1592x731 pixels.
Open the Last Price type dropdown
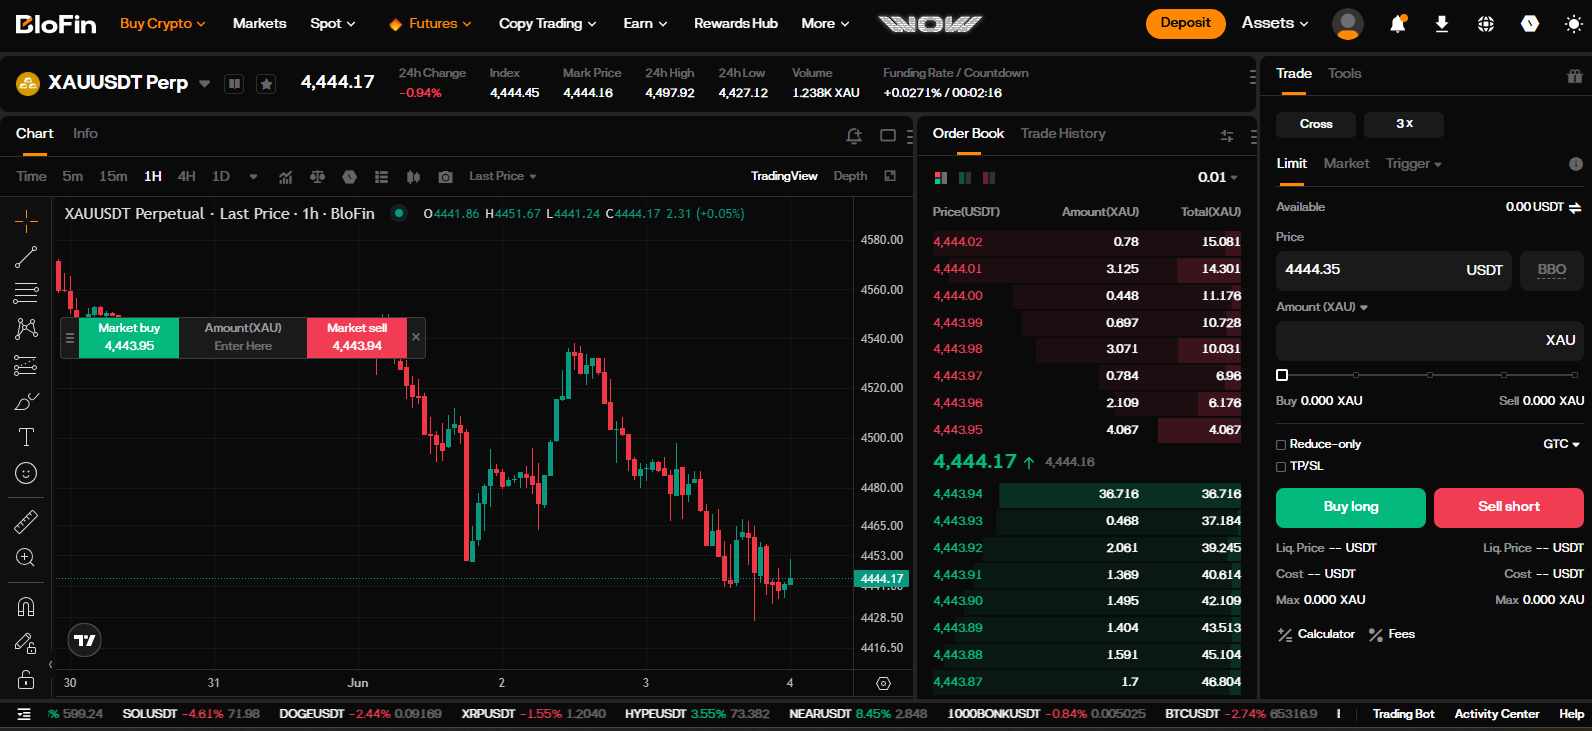(x=503, y=176)
